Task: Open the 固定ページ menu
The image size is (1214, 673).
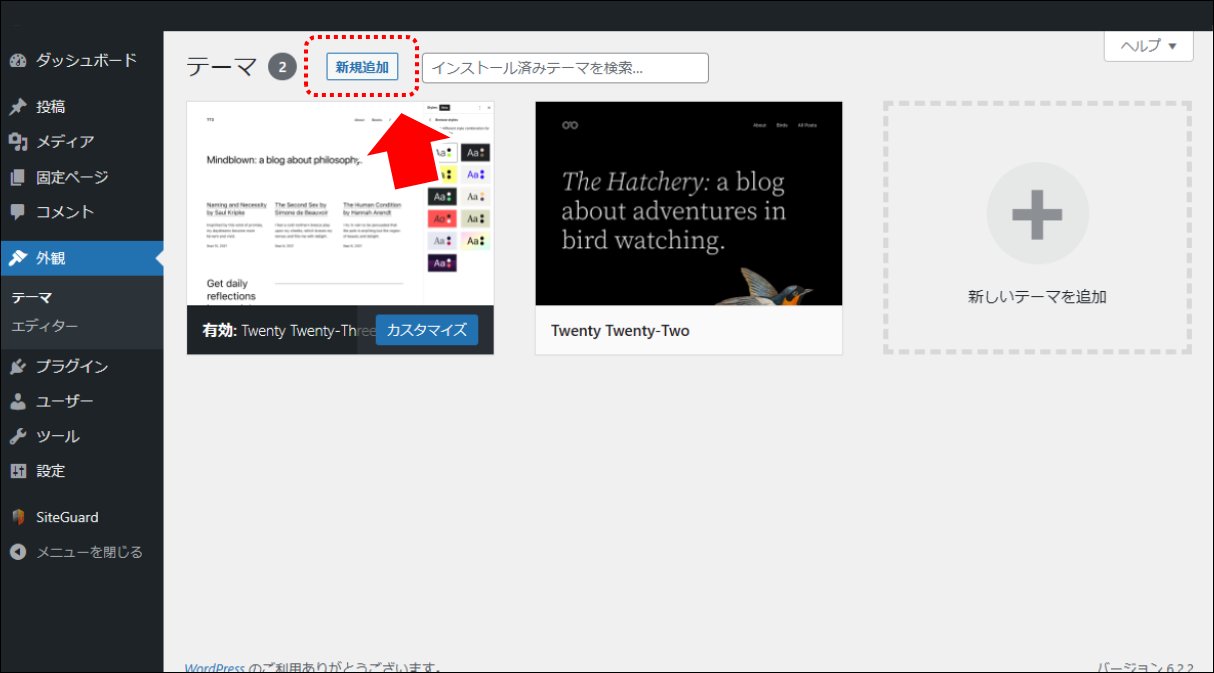Action: (x=82, y=177)
